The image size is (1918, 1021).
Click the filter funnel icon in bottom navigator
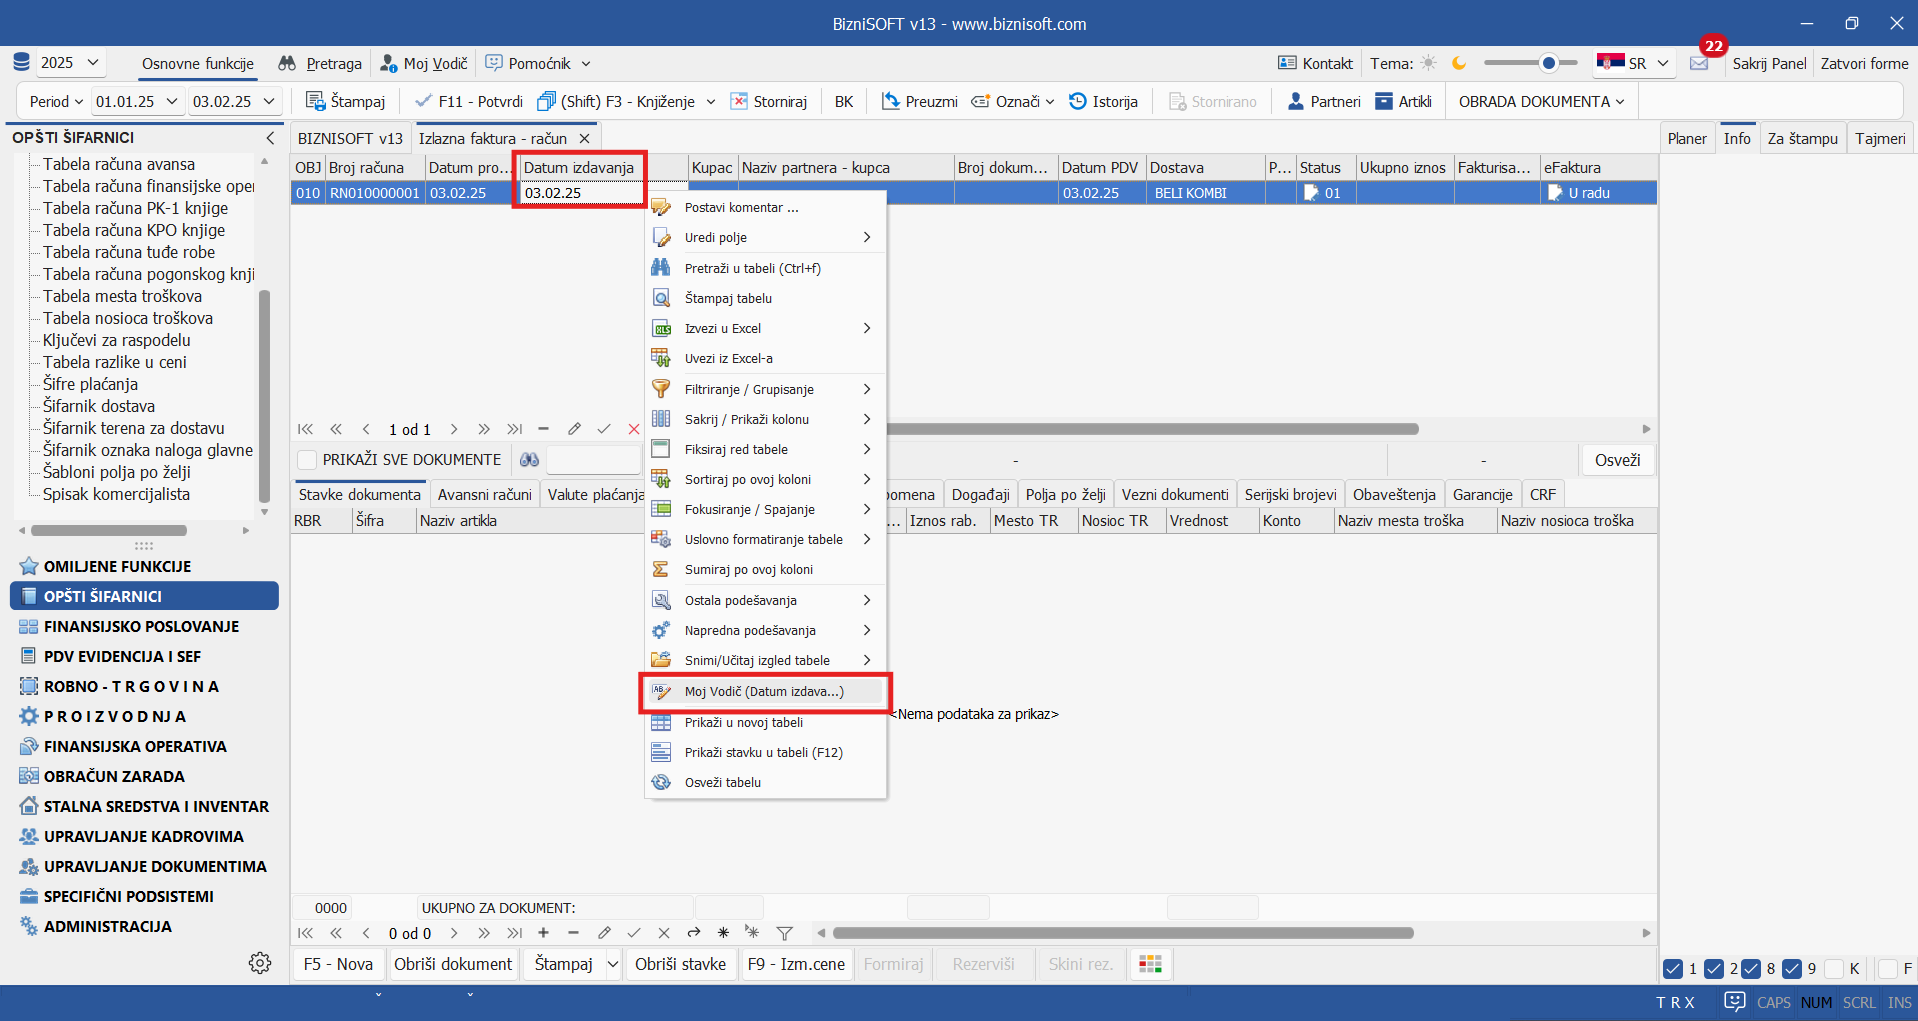point(785,933)
